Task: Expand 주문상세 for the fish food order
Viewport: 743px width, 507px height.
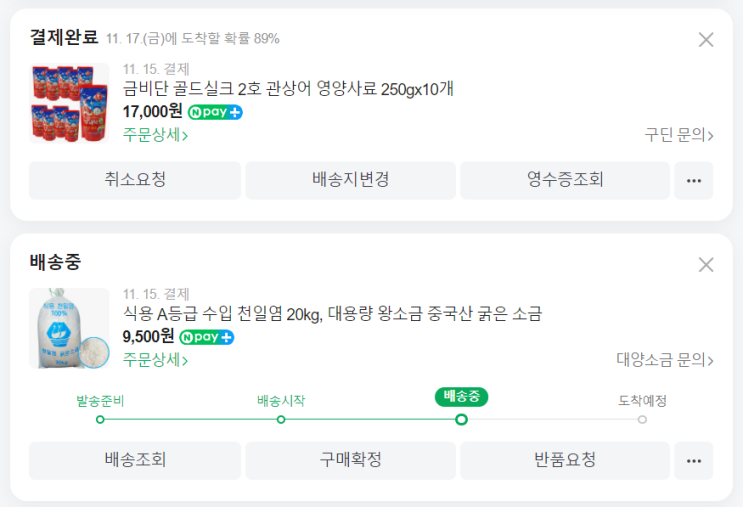Action: point(156,135)
